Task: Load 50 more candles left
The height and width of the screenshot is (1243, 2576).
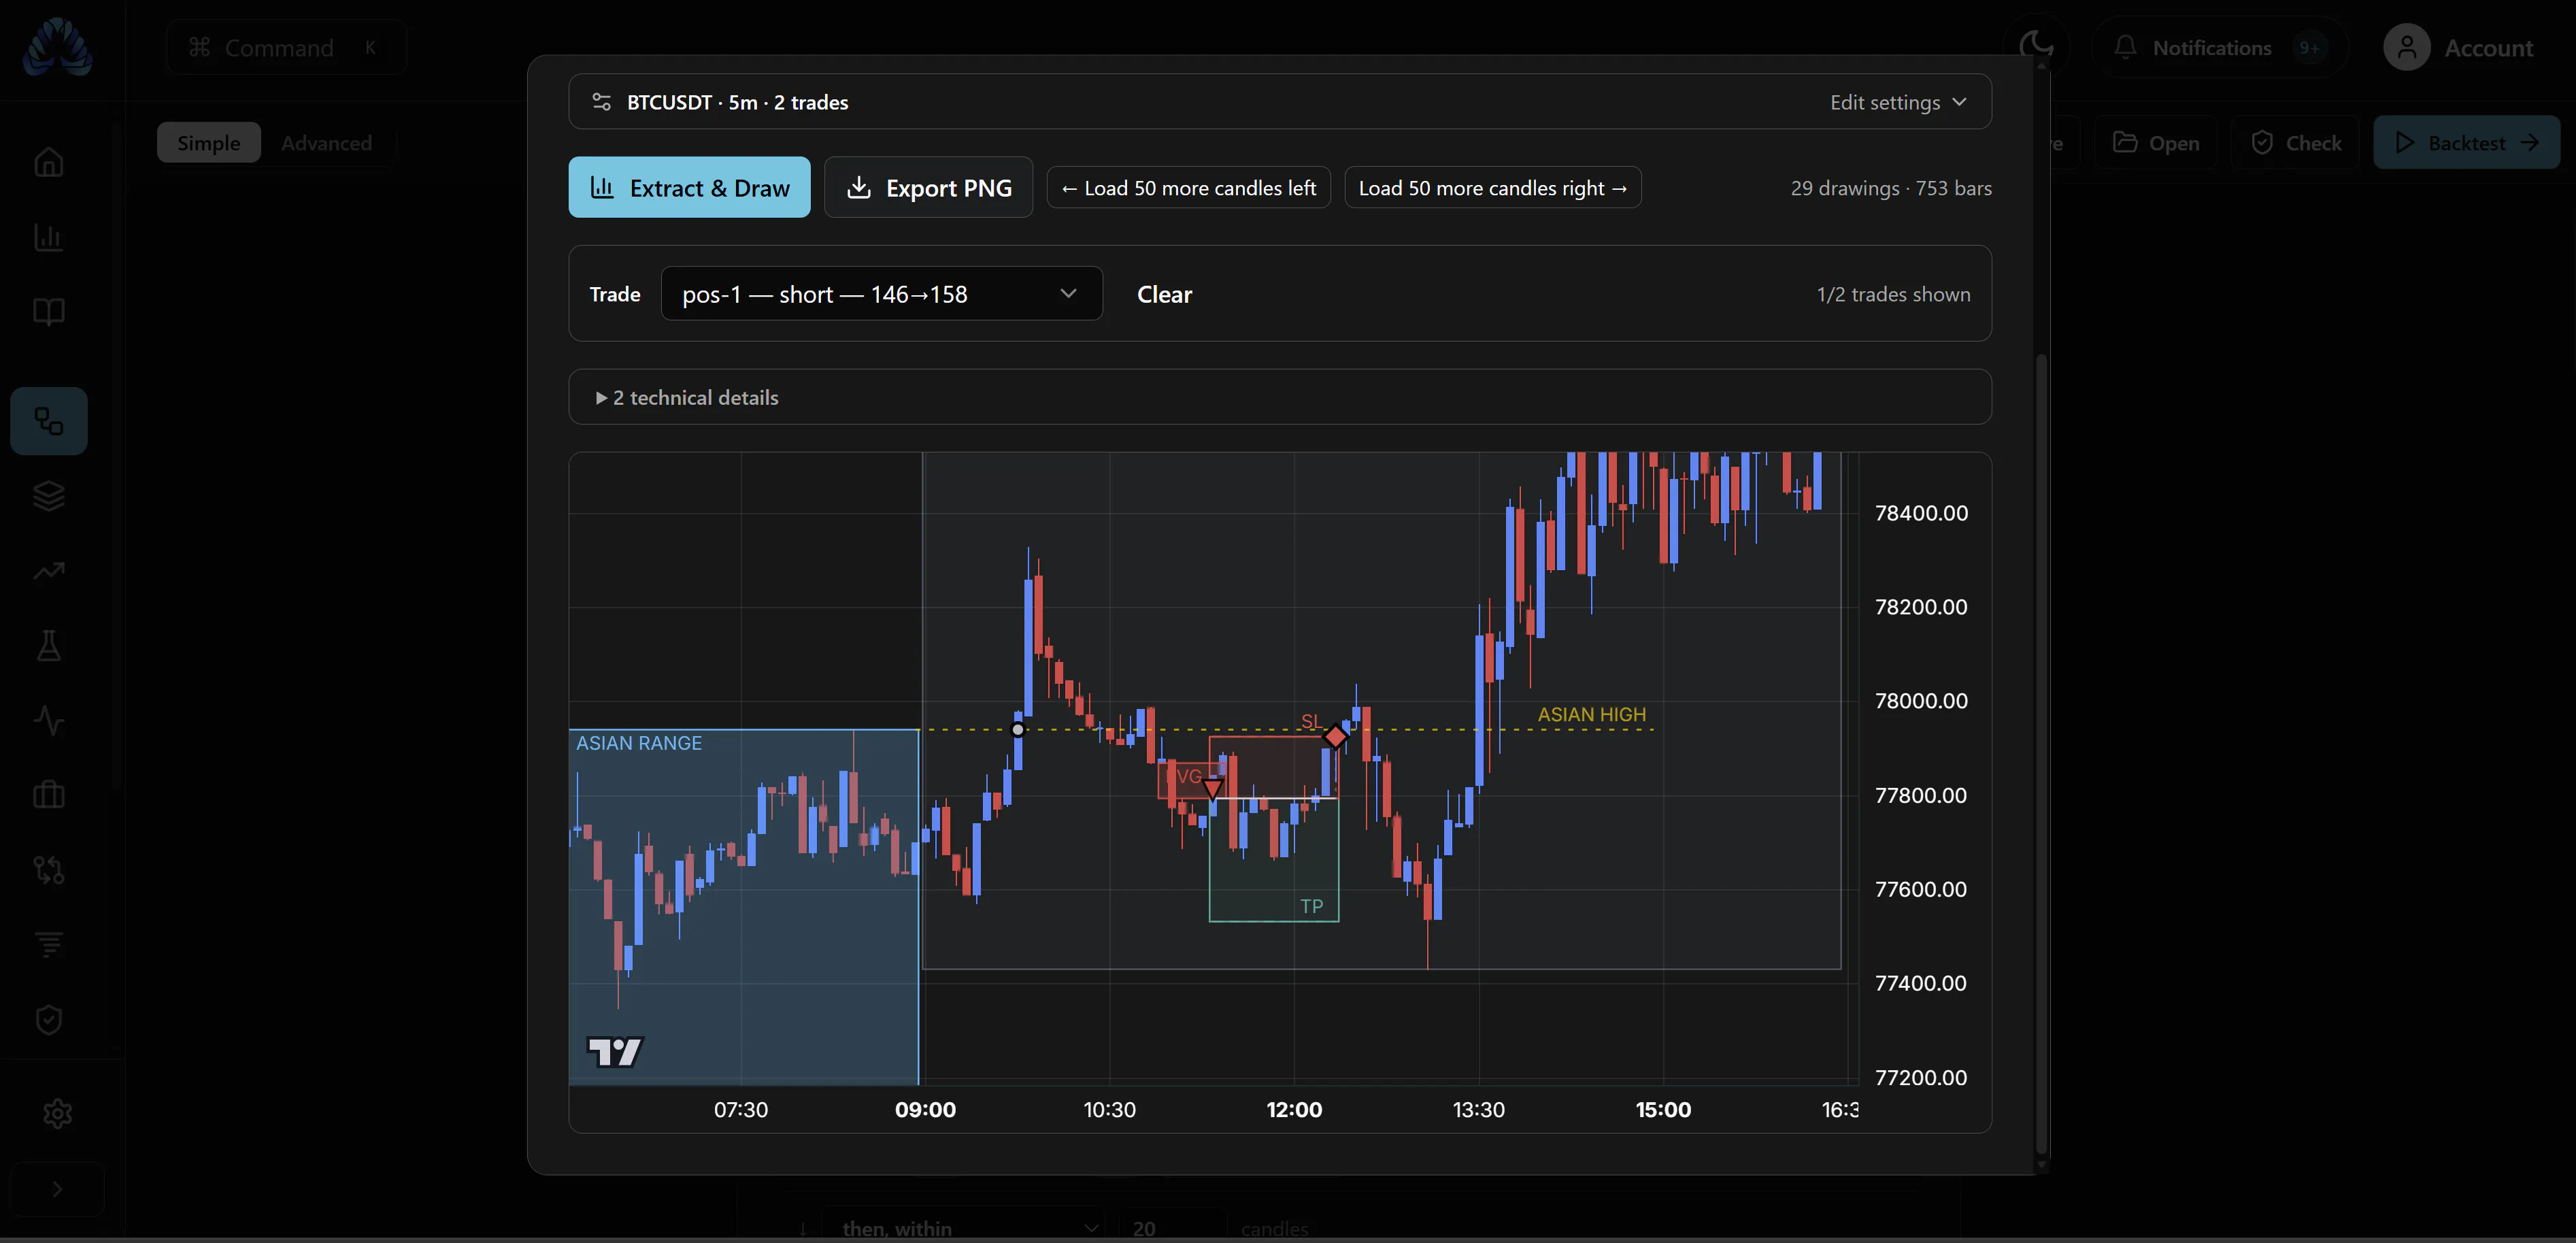Action: [x=1188, y=187]
